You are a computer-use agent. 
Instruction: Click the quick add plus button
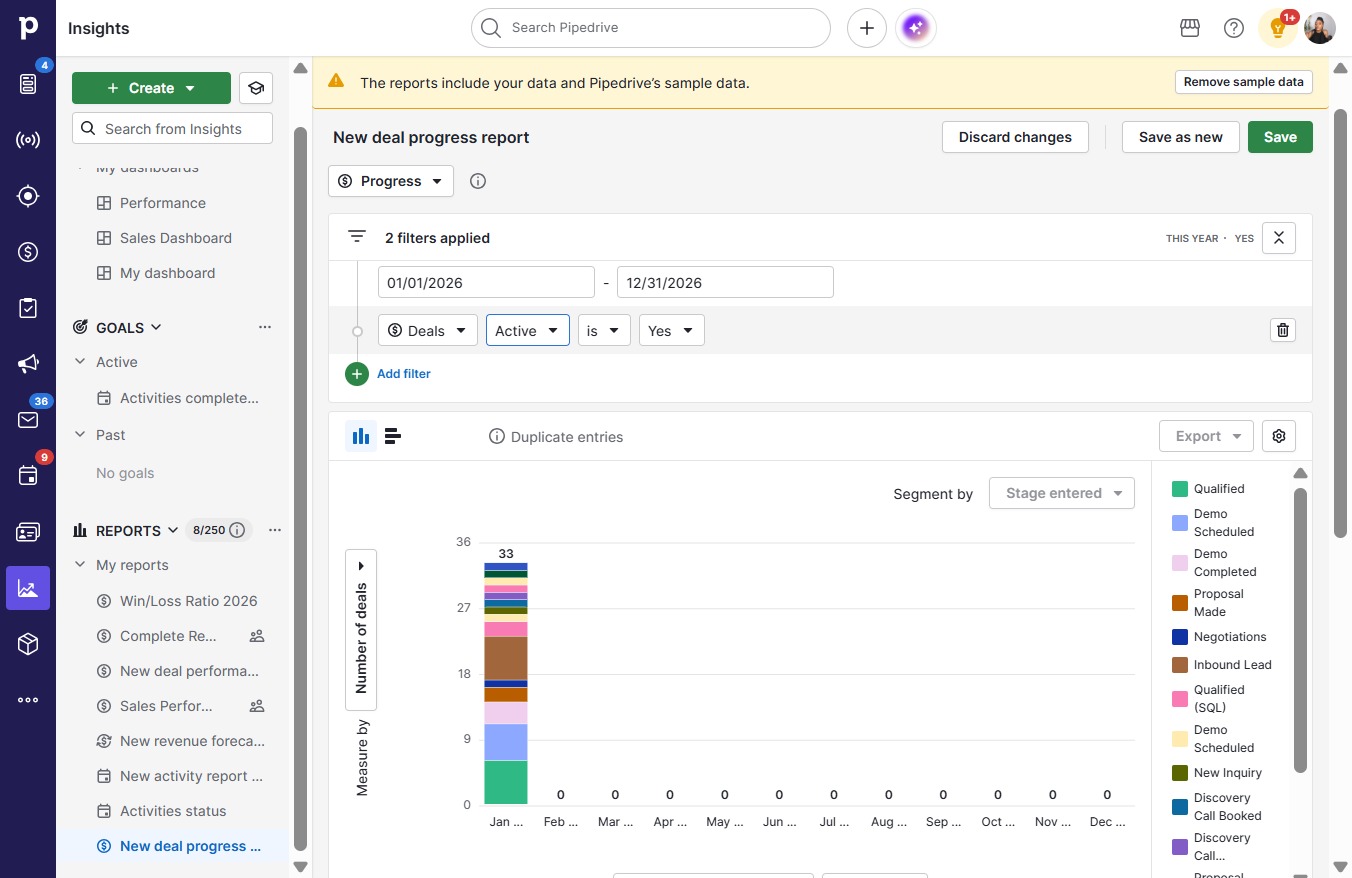click(x=867, y=28)
